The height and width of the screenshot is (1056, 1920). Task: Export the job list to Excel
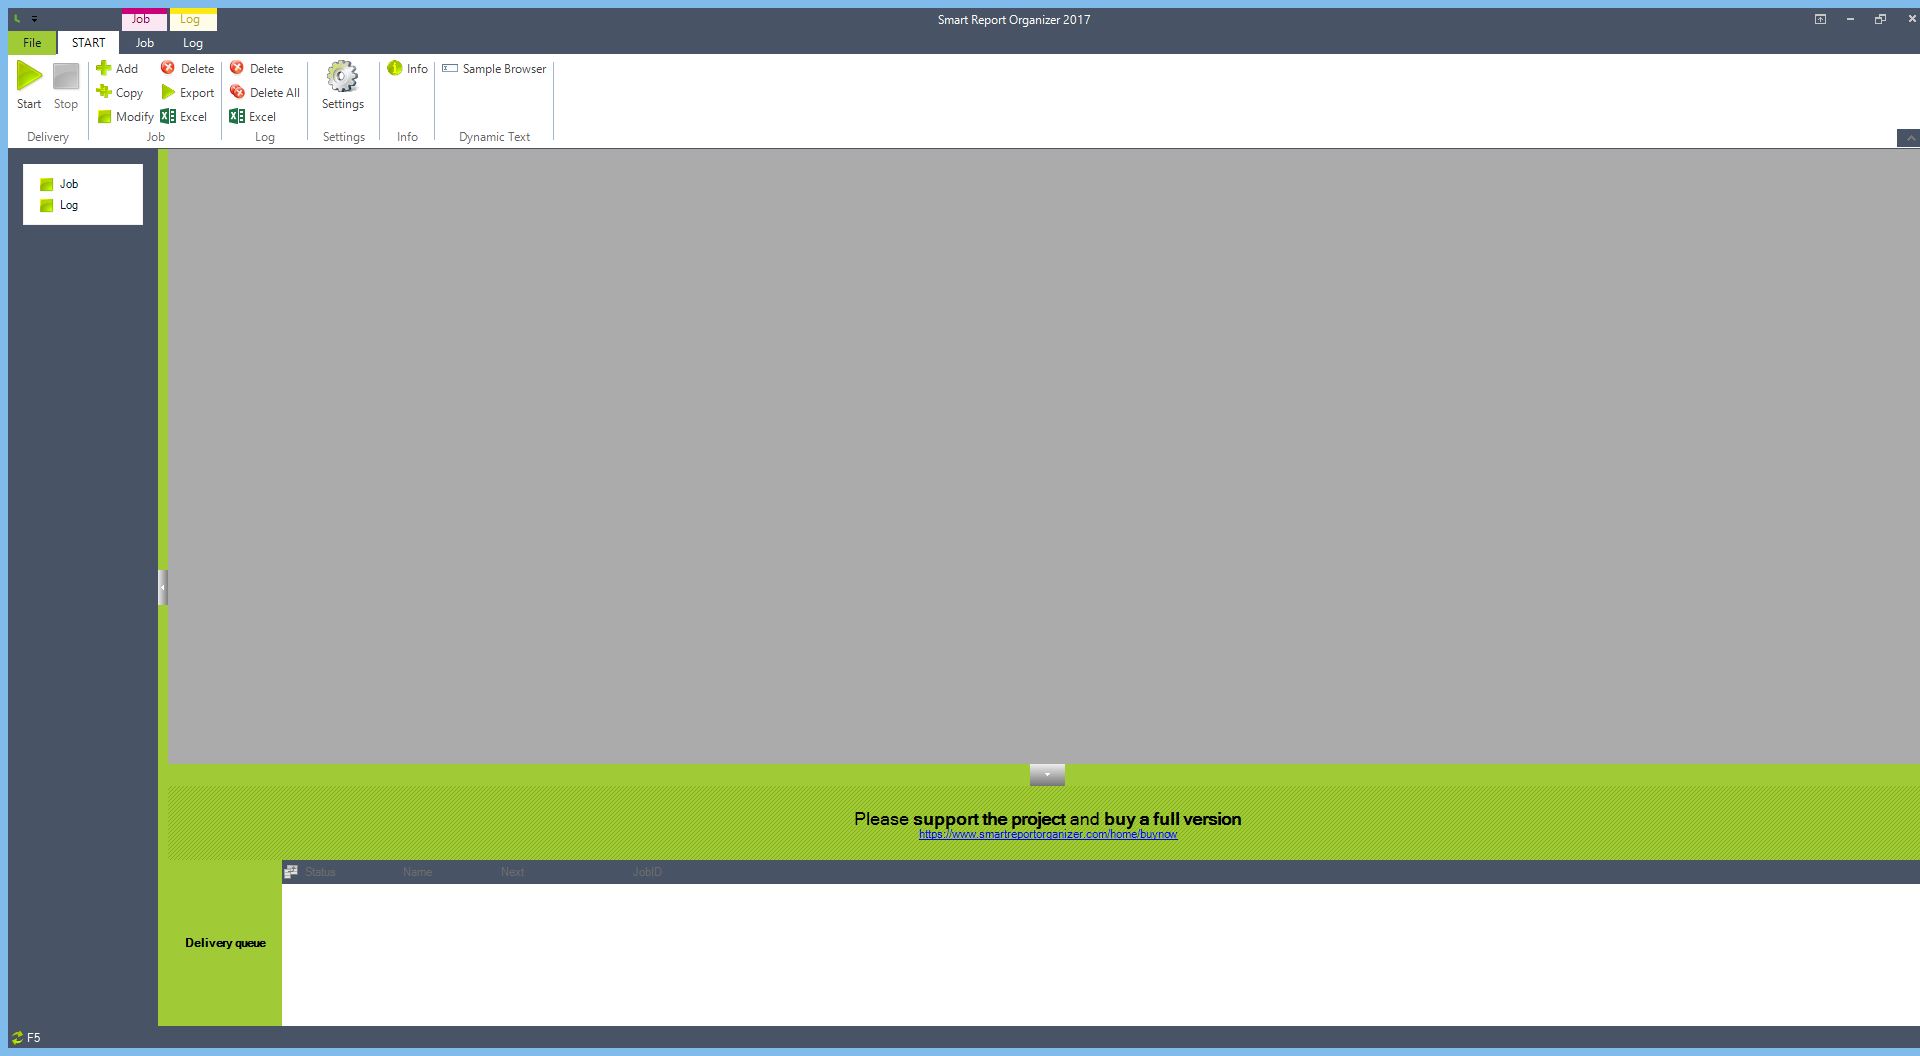185,116
